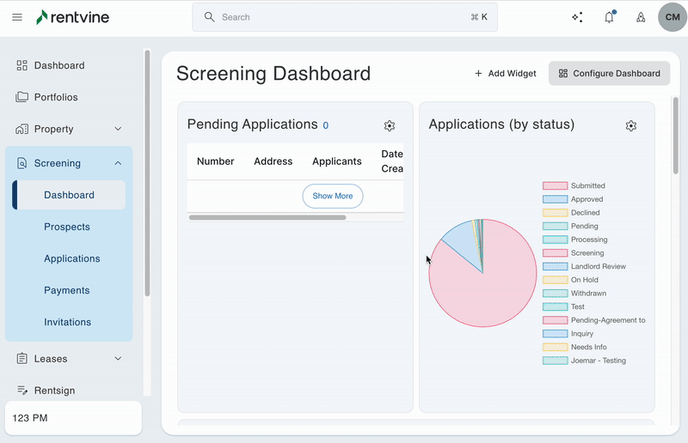
Task: Toggle Landlord Review legend entry
Action: [597, 267]
